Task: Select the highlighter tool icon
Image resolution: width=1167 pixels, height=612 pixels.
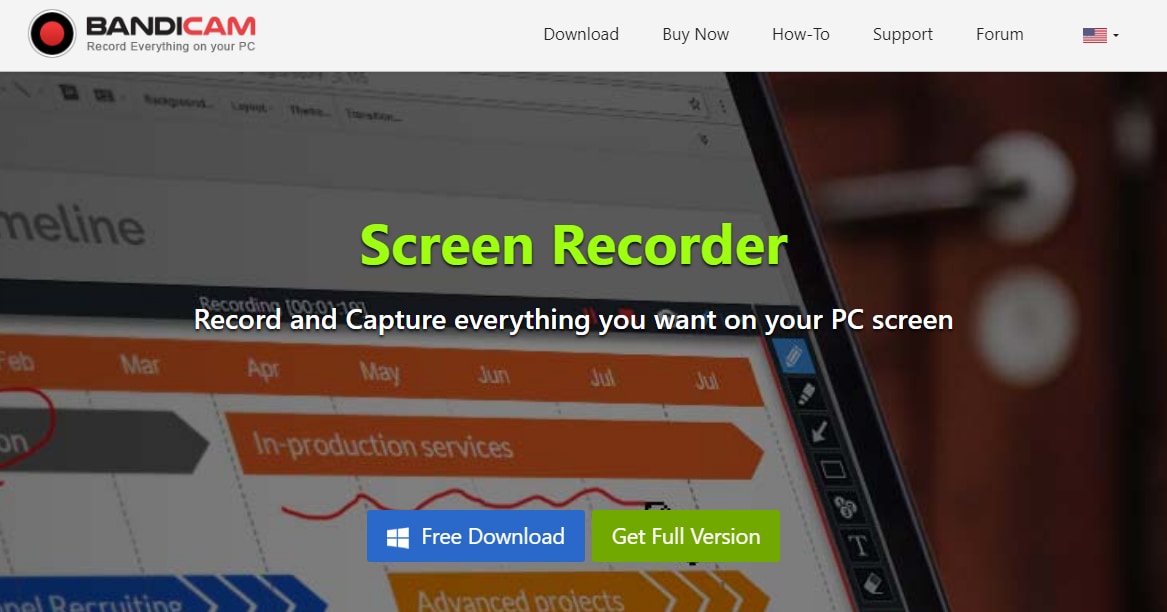Action: tap(807, 395)
